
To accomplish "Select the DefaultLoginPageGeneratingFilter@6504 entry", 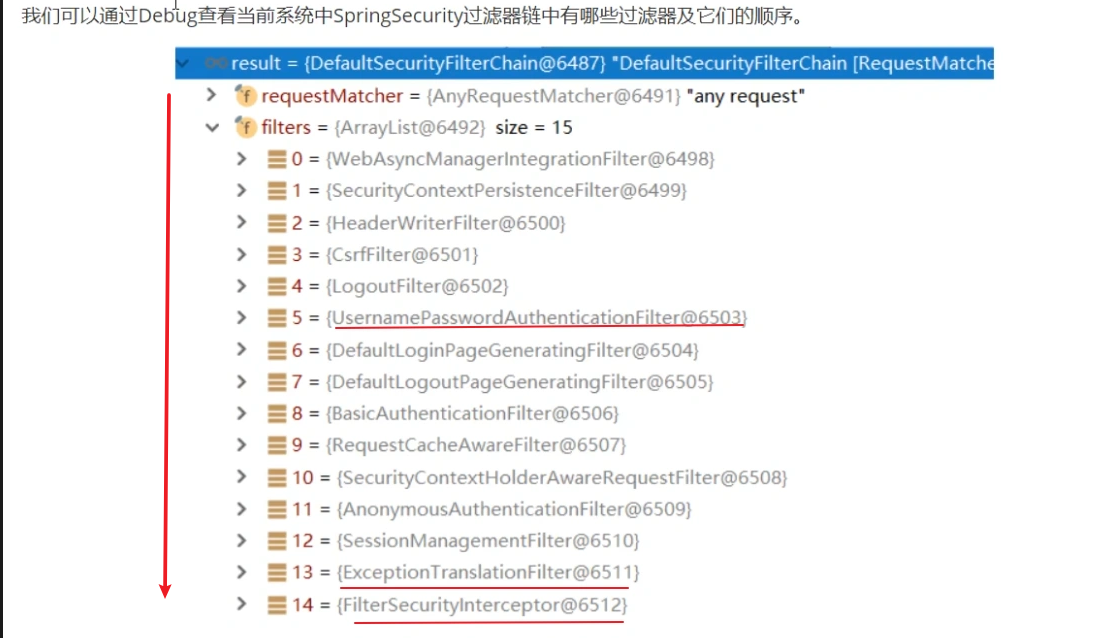I will 512,350.
